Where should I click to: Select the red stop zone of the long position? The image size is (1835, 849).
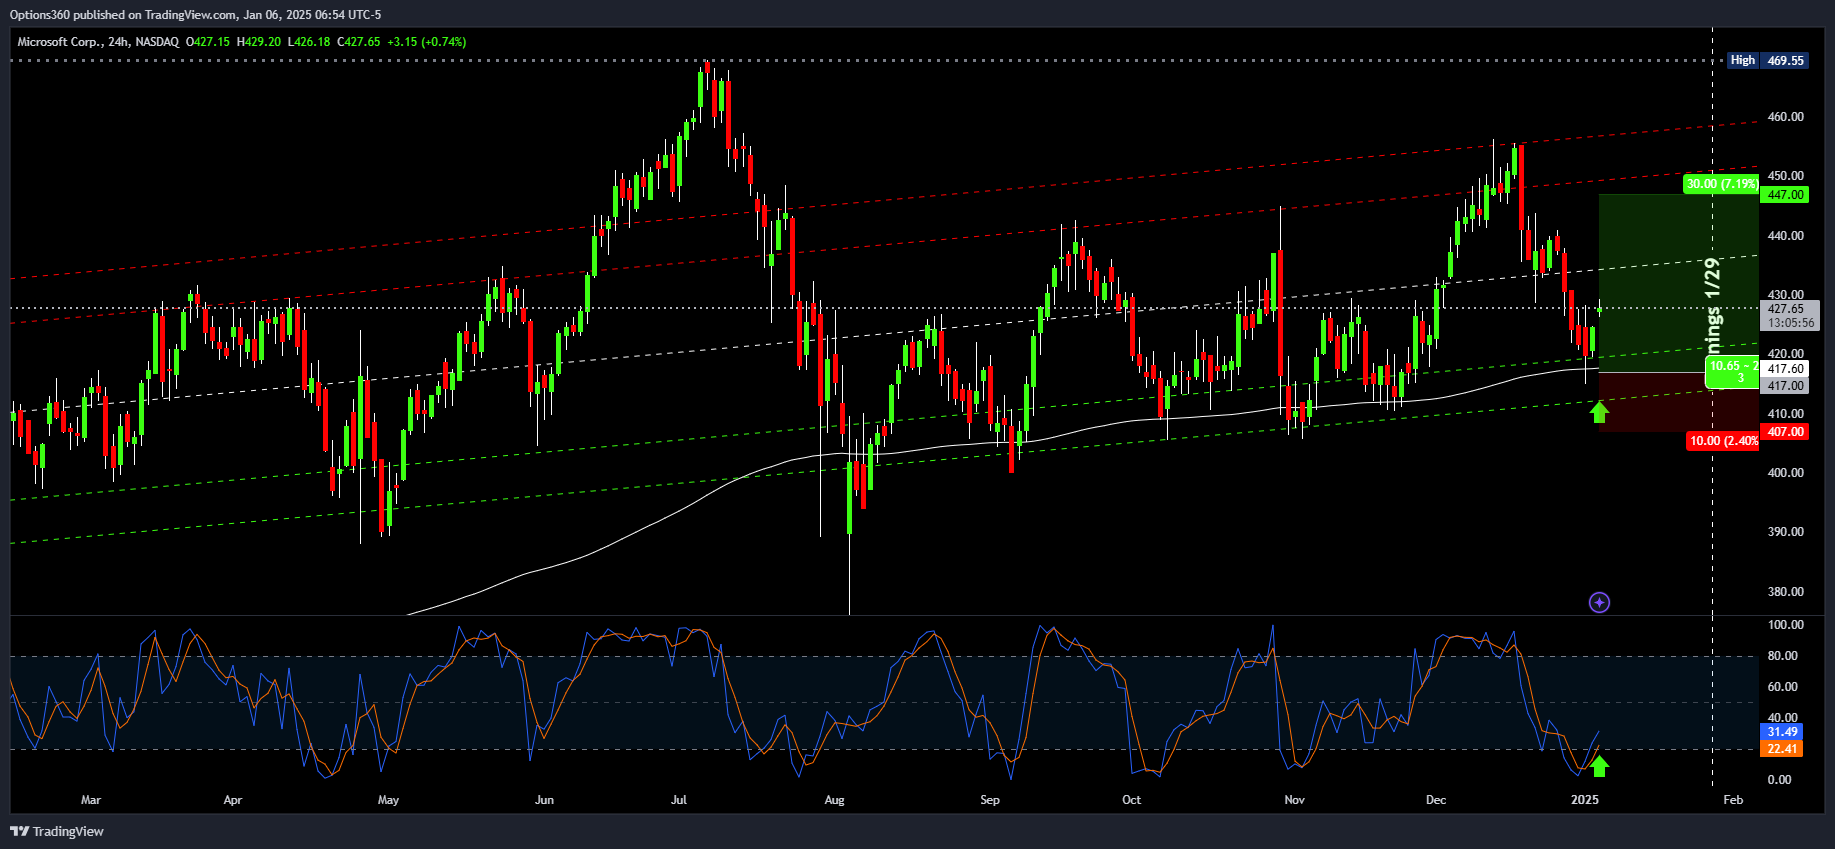pyautogui.click(x=1678, y=402)
